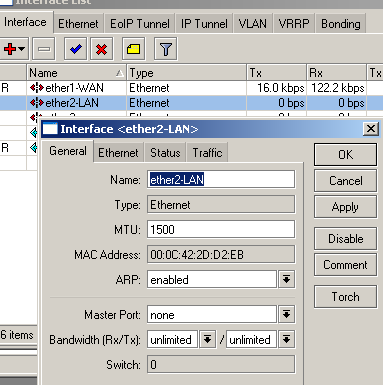Click the blue checkmark enable icon
Screen dimensions: 383x385
click(x=75, y=49)
